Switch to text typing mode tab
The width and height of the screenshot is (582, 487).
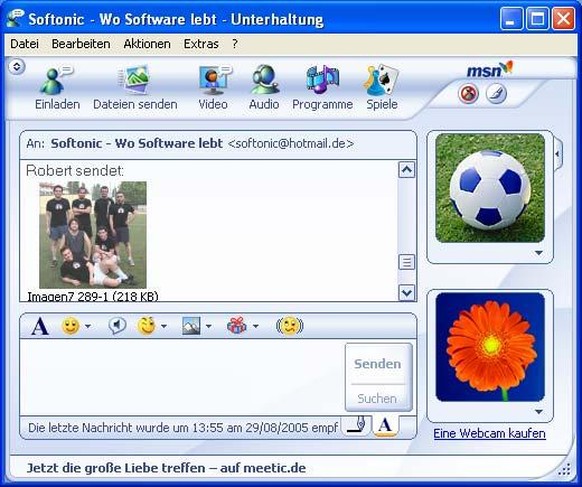(385, 425)
